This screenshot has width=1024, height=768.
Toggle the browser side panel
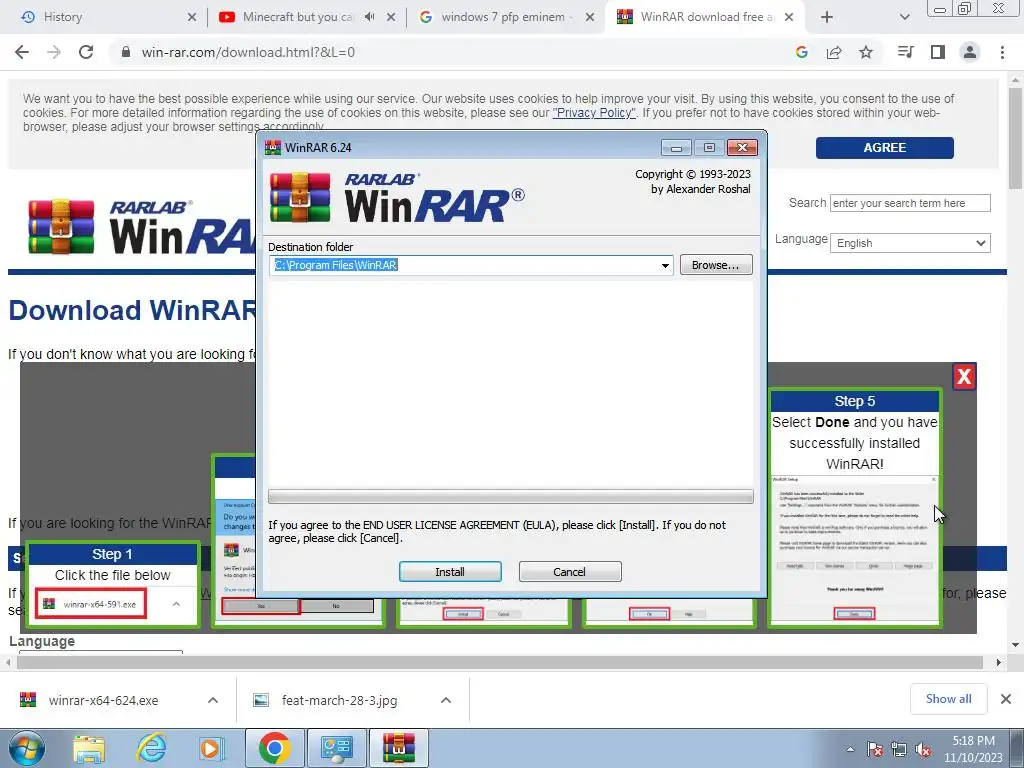[938, 52]
